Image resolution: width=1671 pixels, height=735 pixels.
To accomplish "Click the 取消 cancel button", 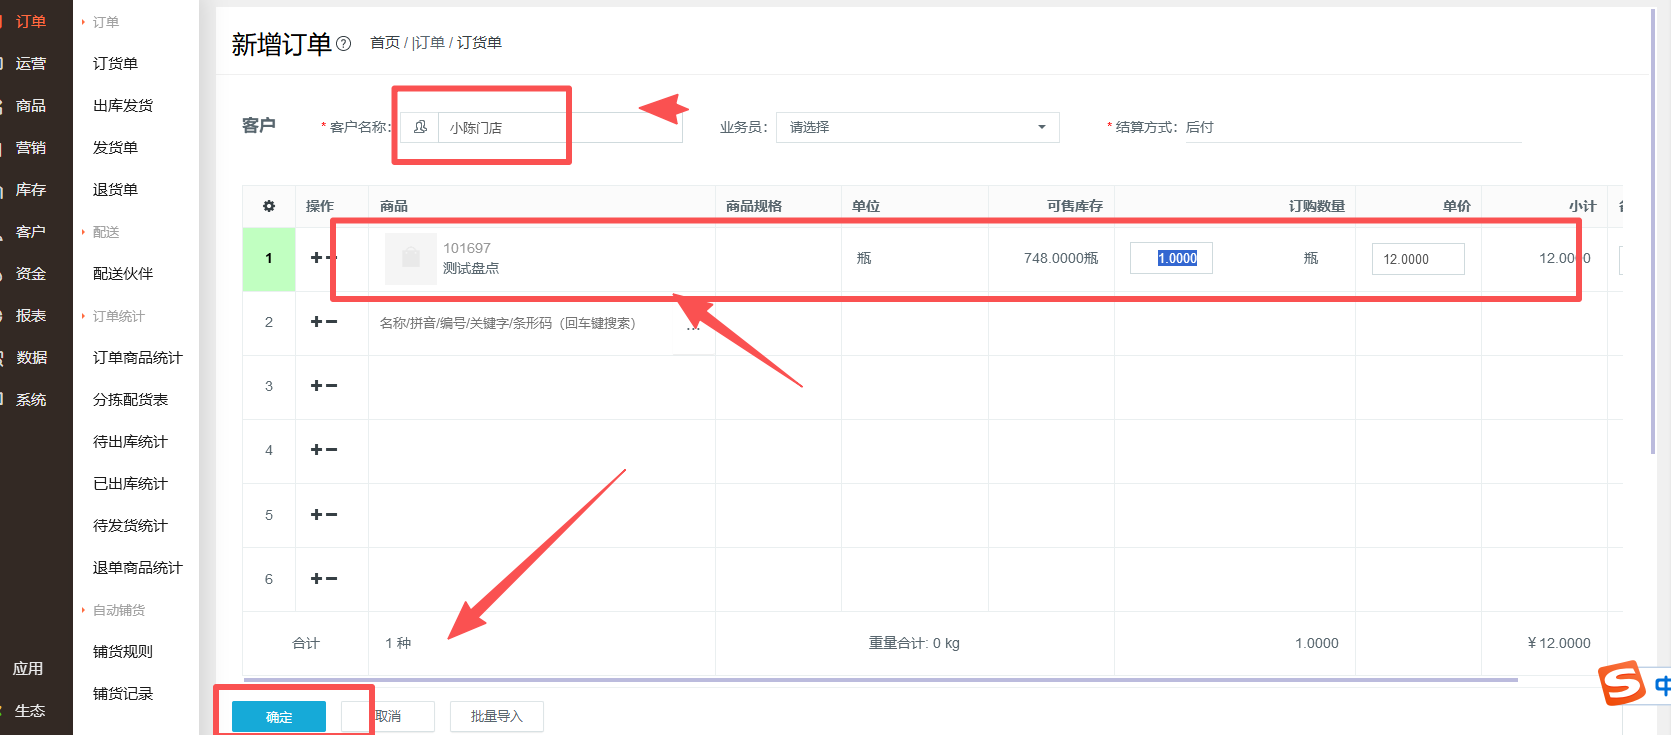I will pos(388,717).
